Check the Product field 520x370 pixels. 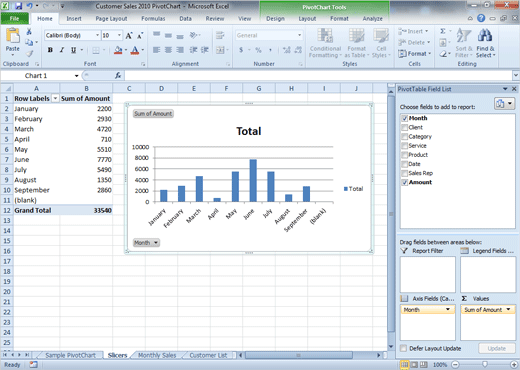tap(405, 155)
